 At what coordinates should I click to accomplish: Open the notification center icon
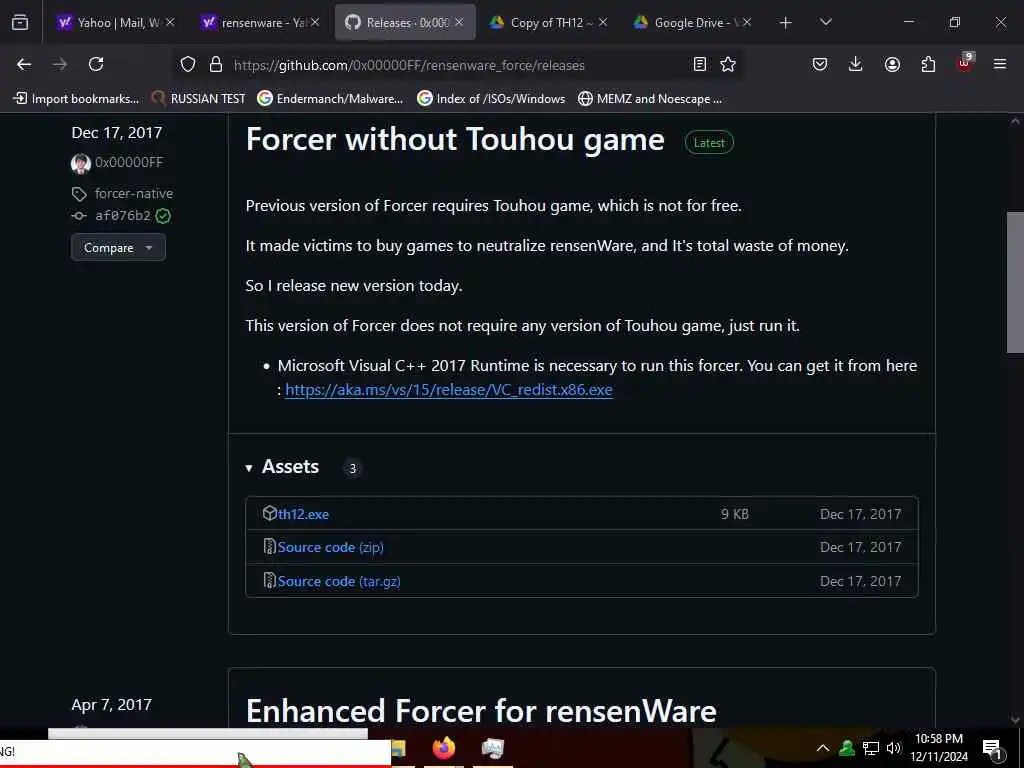993,749
